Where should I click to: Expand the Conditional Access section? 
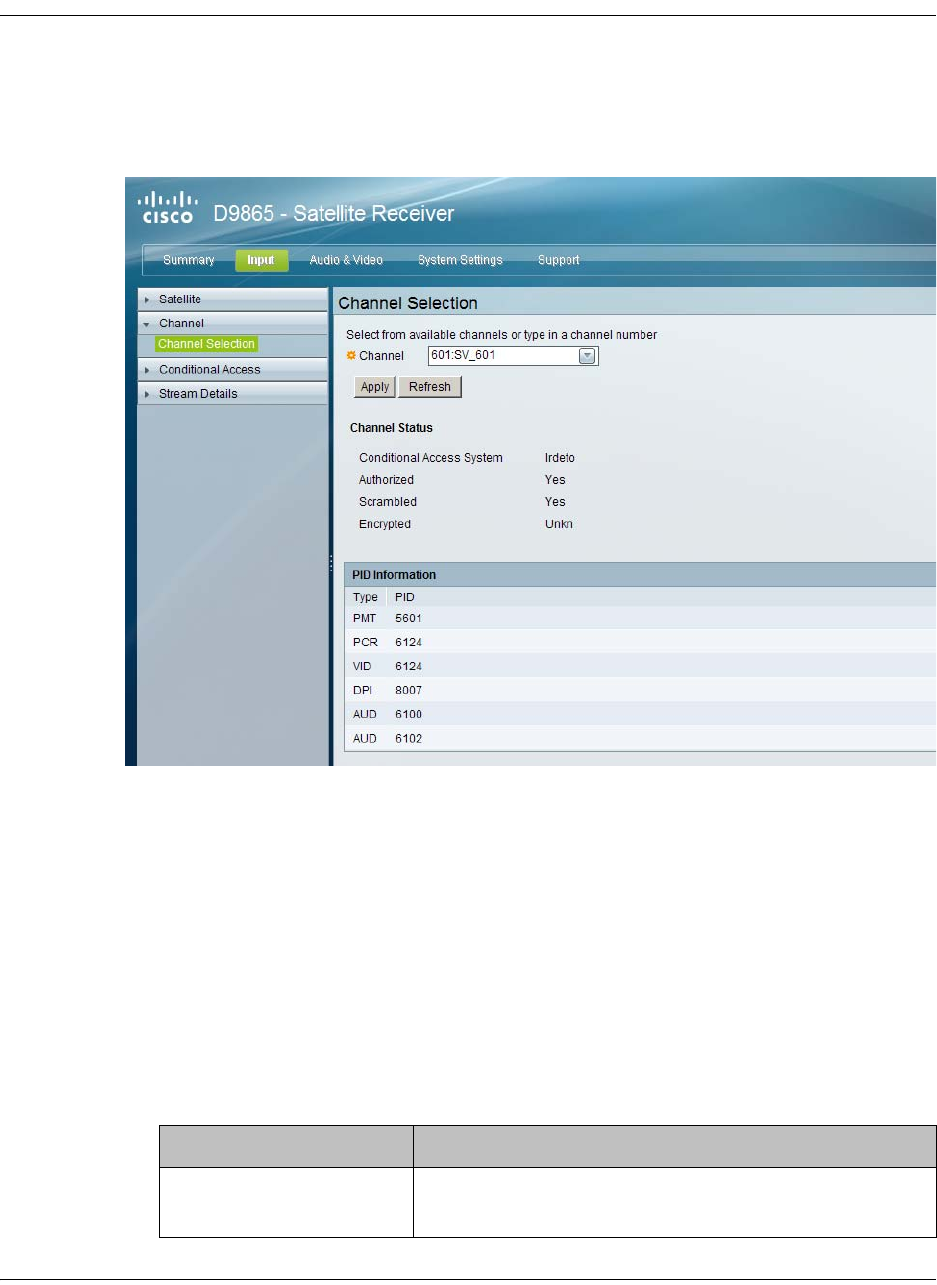click(x=232, y=369)
